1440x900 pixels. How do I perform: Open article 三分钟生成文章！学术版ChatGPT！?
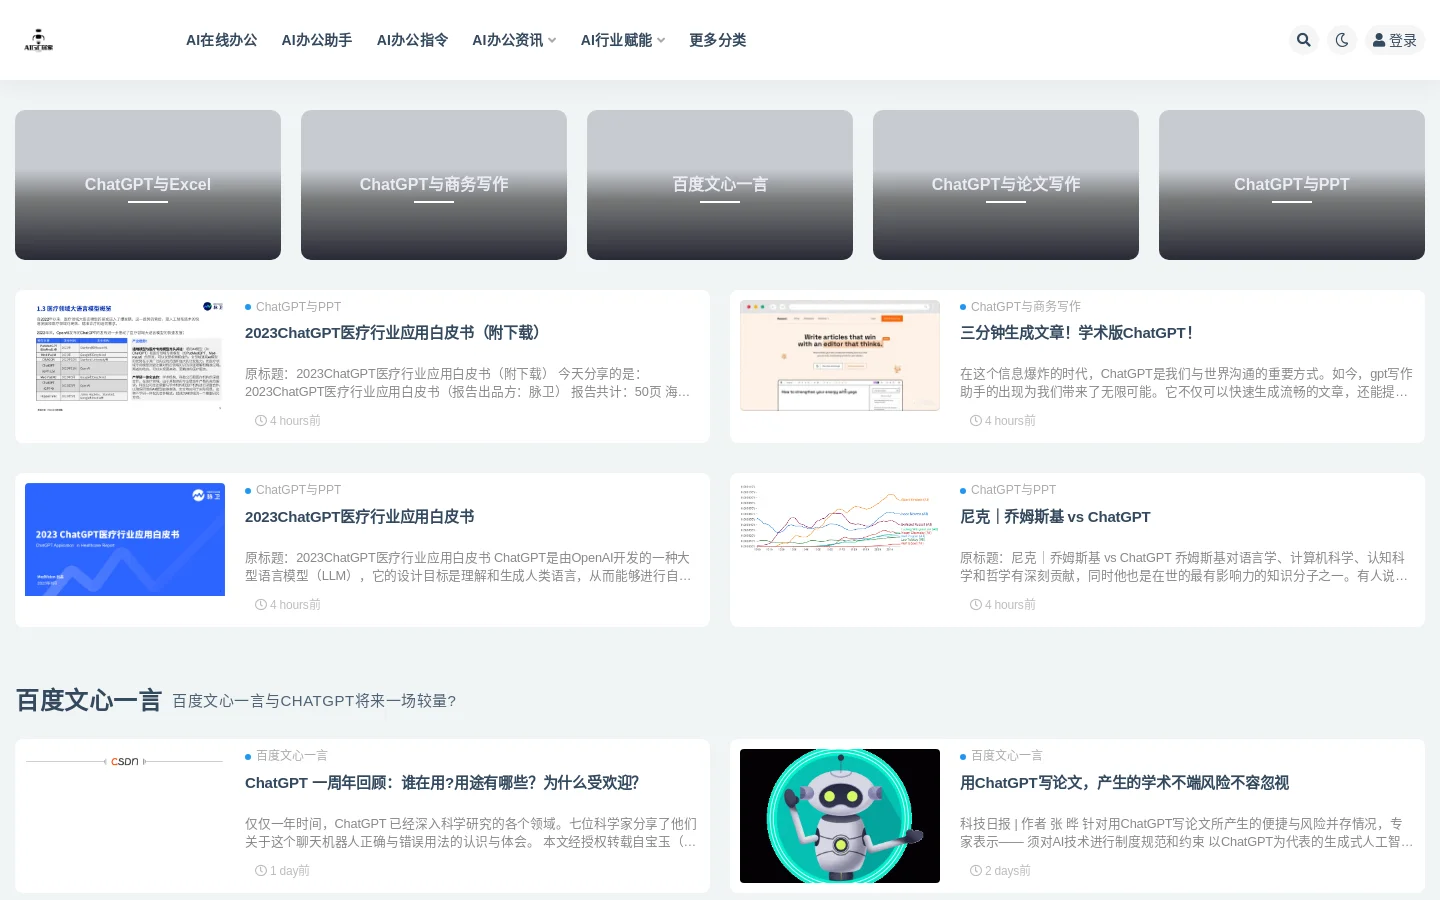click(1076, 333)
